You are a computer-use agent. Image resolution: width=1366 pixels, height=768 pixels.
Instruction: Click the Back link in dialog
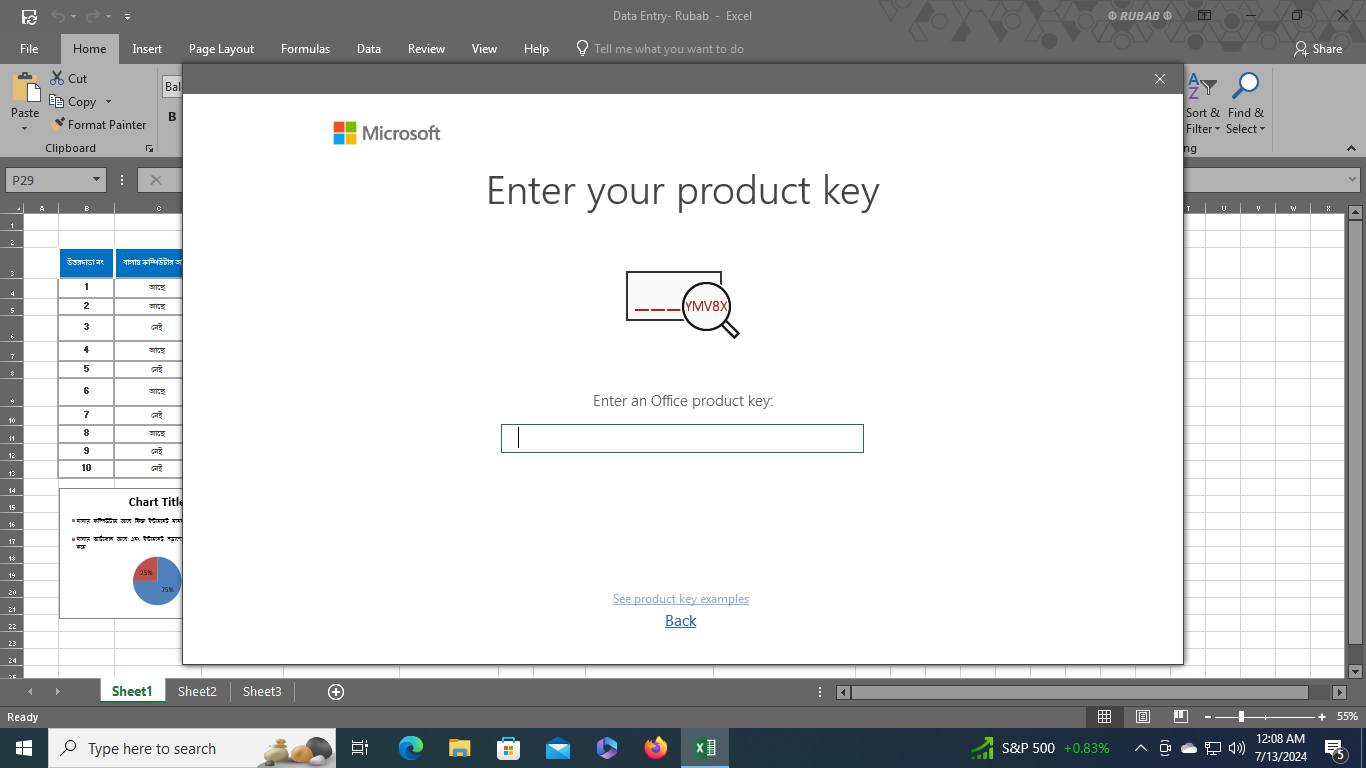click(681, 621)
